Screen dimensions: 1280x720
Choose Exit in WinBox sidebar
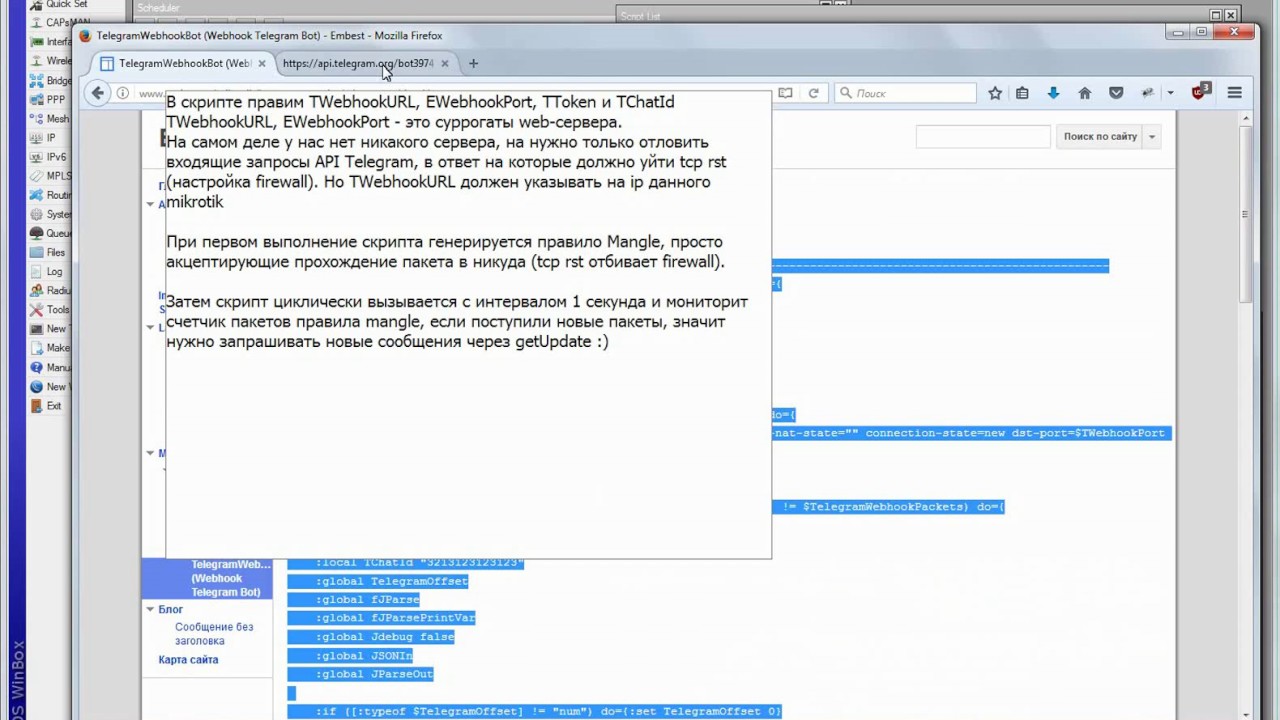(50, 406)
